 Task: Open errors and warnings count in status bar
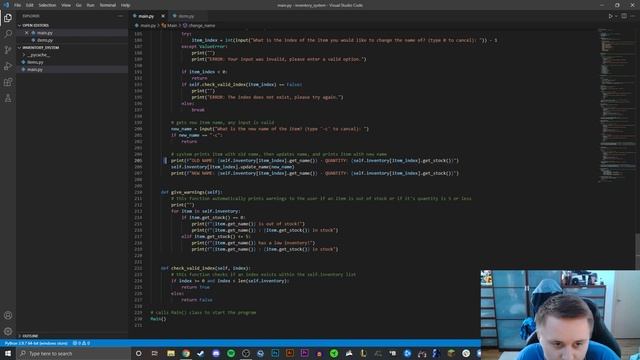(81, 343)
